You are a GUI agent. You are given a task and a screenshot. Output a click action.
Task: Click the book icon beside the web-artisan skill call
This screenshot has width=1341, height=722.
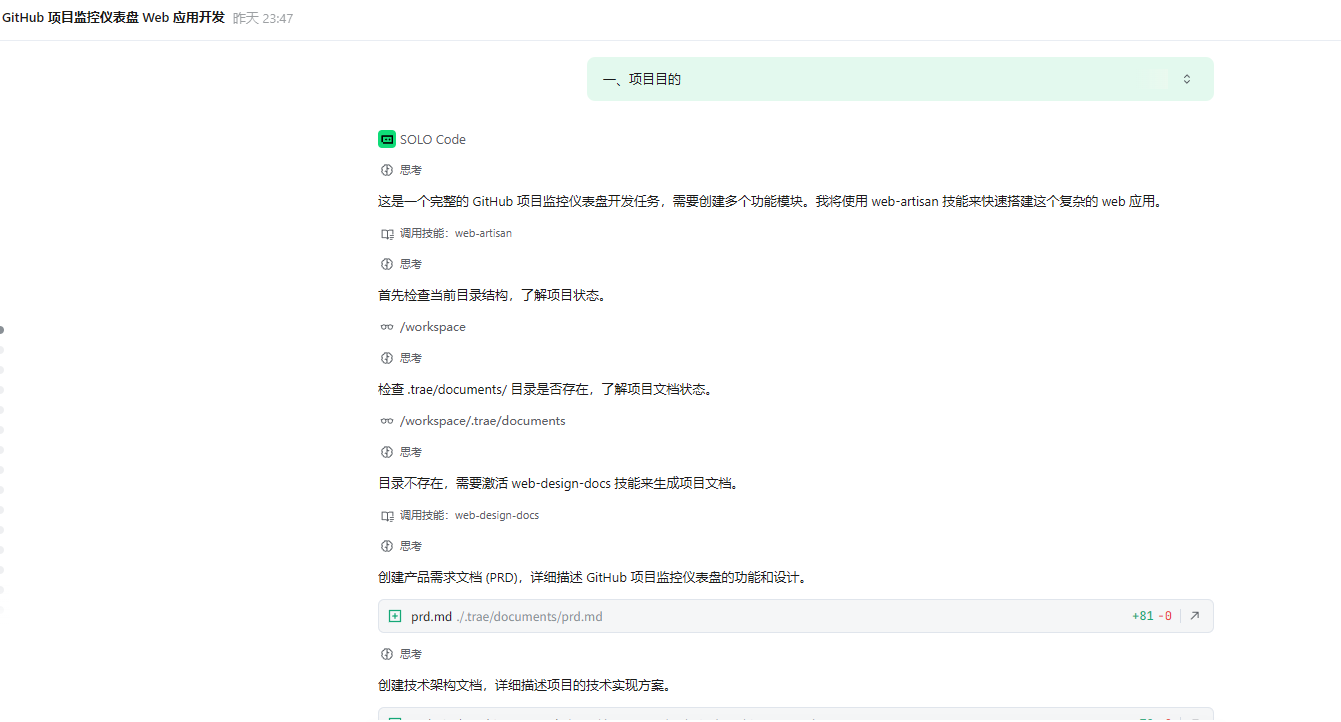[x=387, y=234]
